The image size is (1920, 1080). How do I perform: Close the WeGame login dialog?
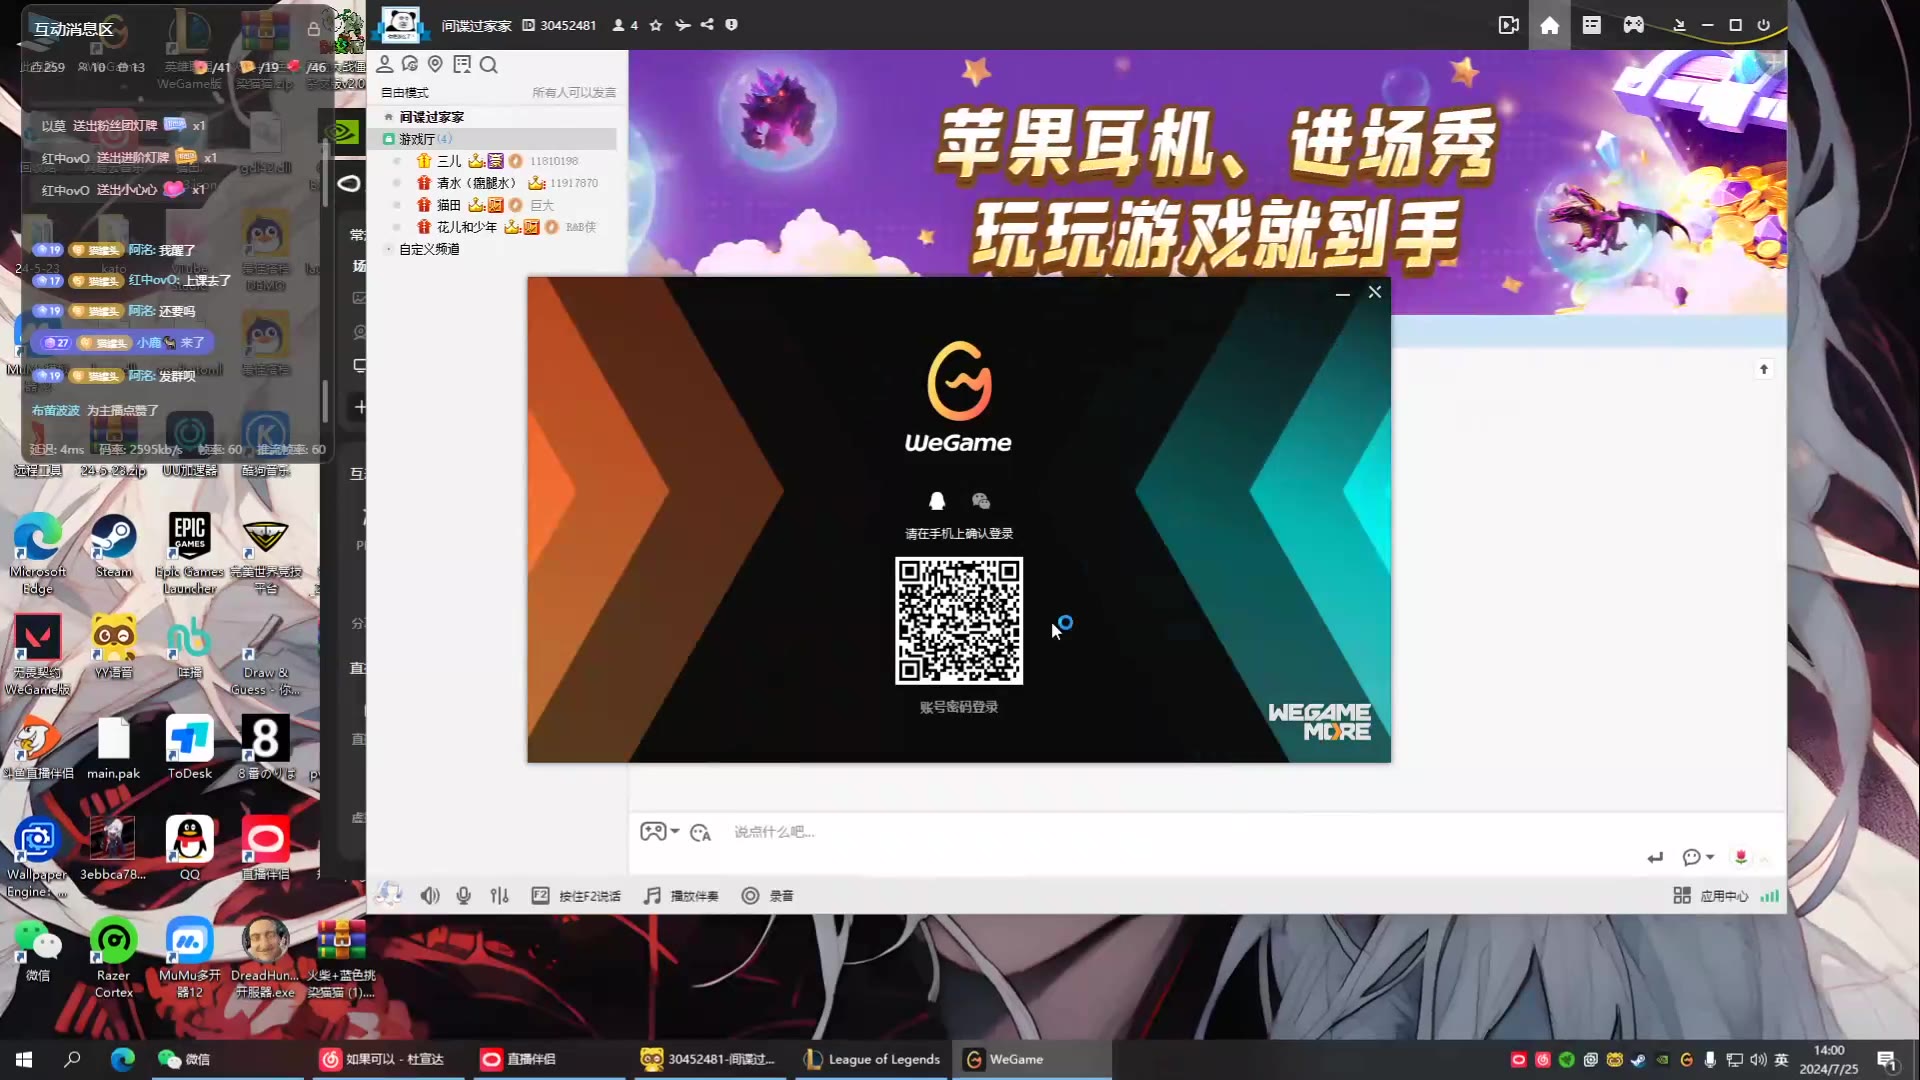[1375, 292]
